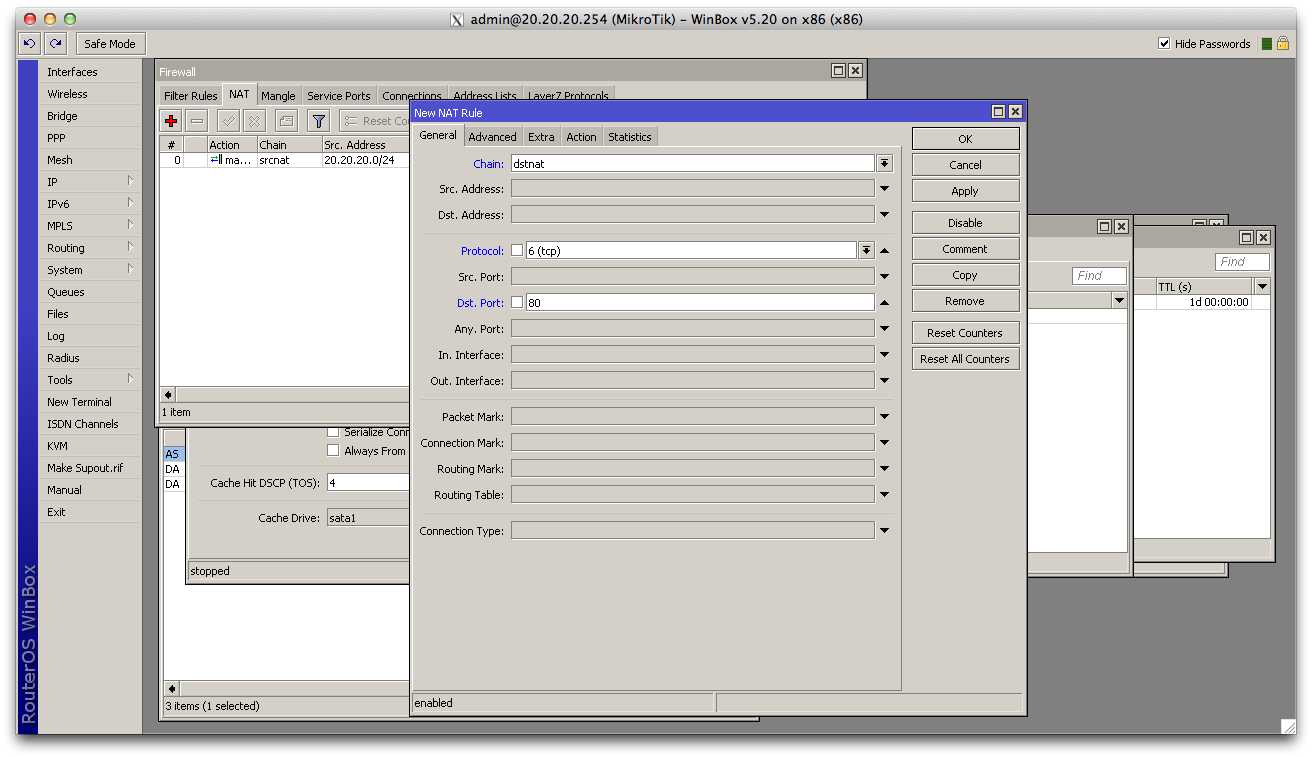Image resolution: width=1312 pixels, height=758 pixels.
Task: Switch to the Advanced tab
Action: [x=492, y=137]
